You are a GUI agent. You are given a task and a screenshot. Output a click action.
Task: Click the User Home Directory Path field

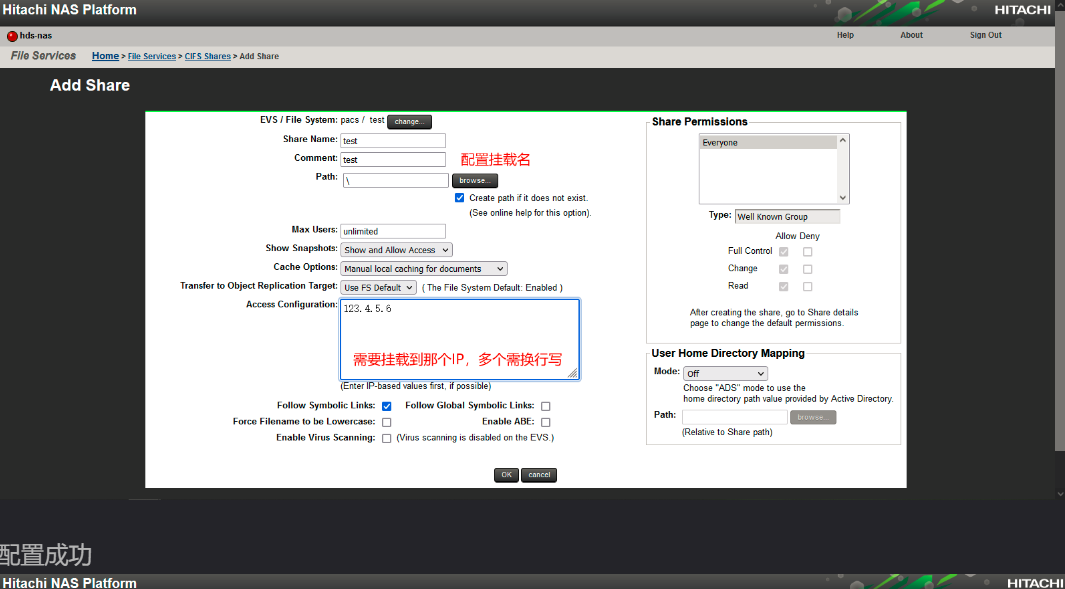coord(735,417)
